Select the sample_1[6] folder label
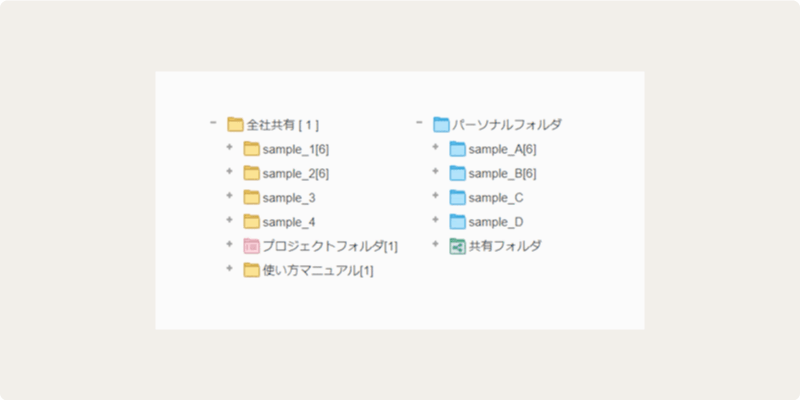800x400 pixels. coord(296,150)
